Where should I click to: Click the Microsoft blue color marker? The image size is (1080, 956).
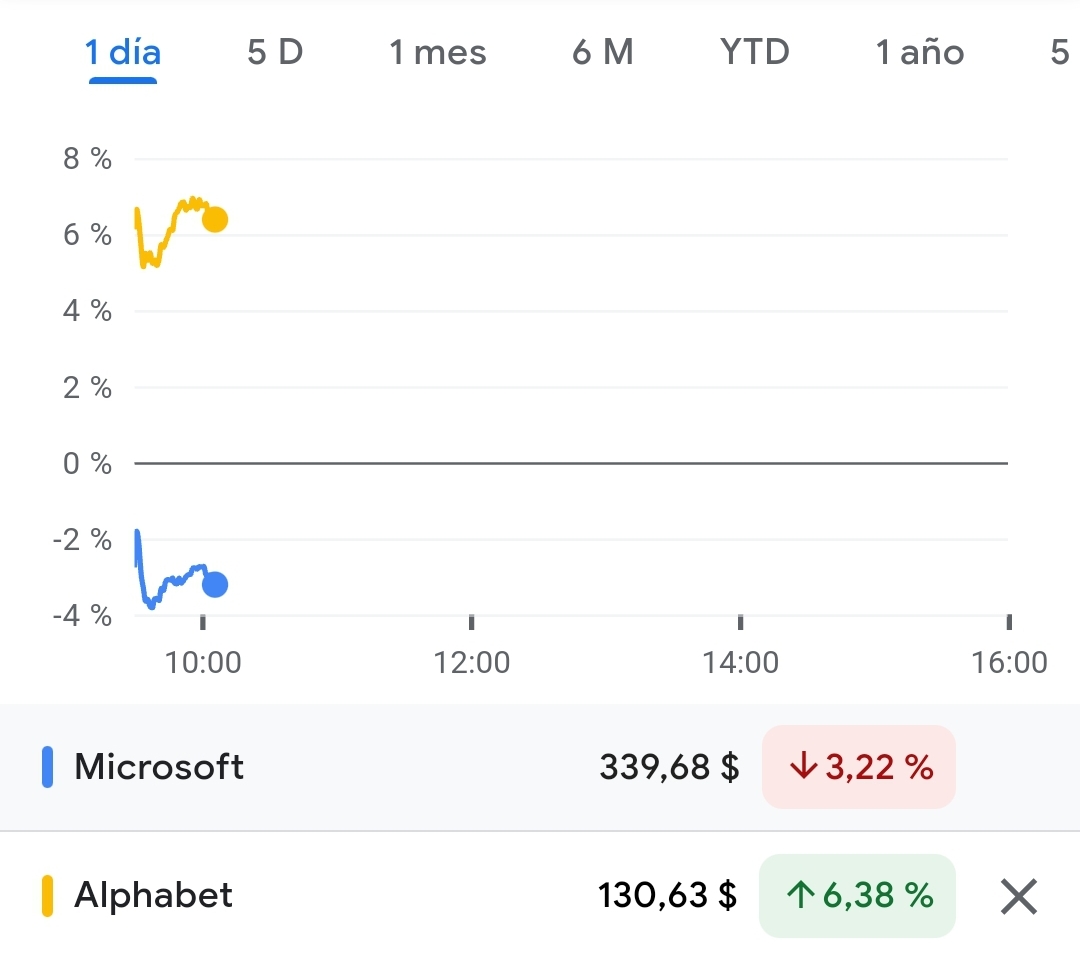(x=47, y=767)
